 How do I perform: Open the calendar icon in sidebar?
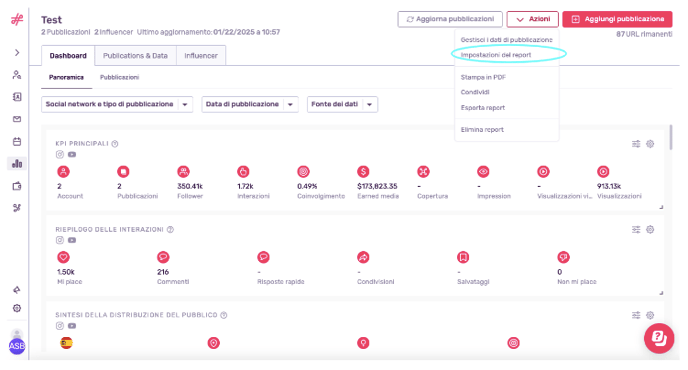pyautogui.click(x=17, y=141)
